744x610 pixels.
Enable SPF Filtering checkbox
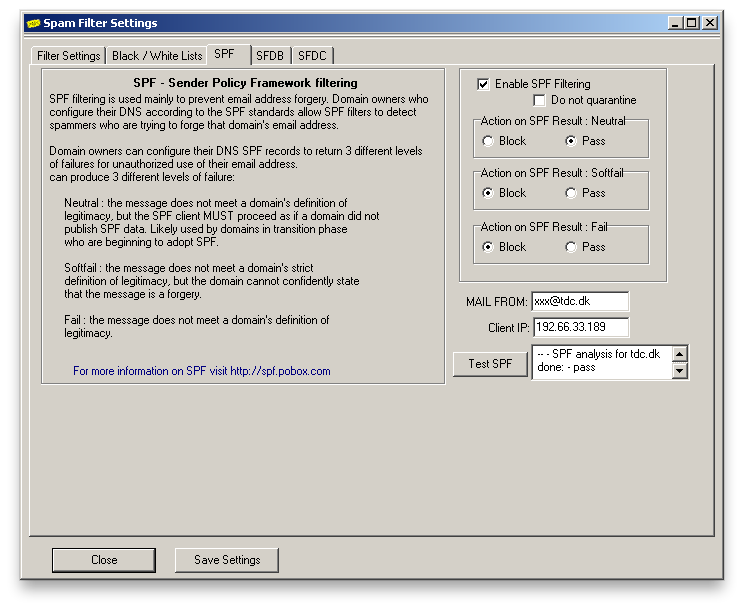(484, 84)
